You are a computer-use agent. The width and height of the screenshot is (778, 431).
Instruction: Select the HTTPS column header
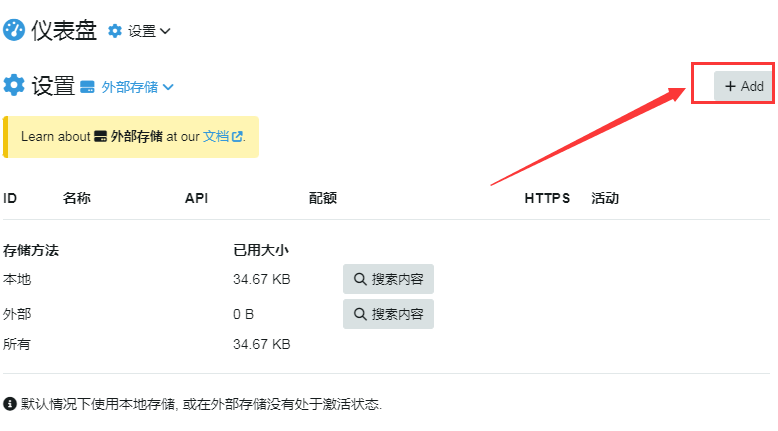[x=547, y=198]
